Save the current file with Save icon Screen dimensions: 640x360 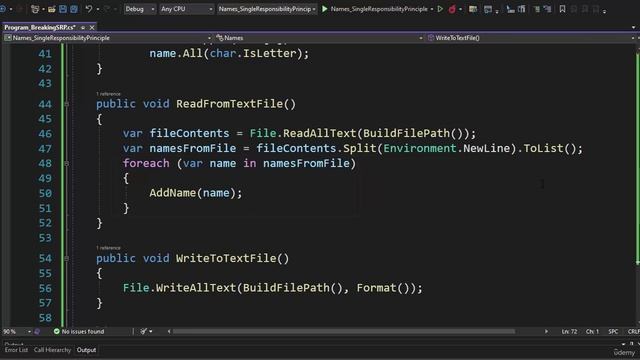pos(63,9)
